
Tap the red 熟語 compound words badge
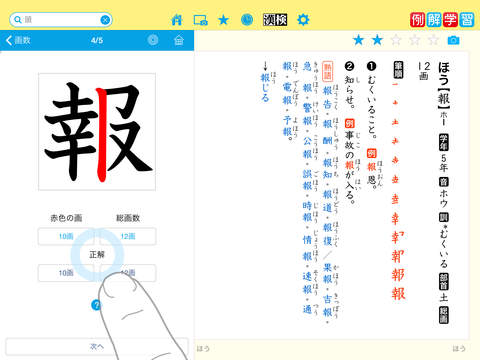(327, 71)
